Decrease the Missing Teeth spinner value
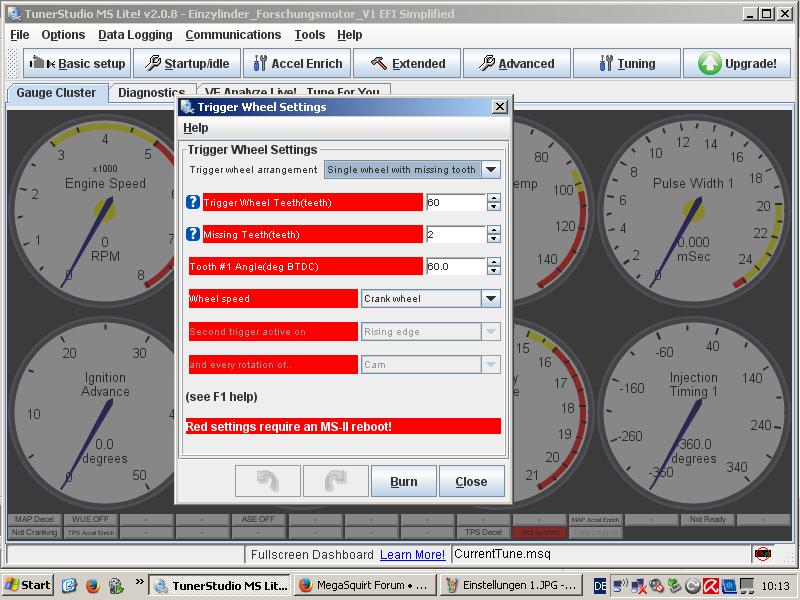The width and height of the screenshot is (800, 600). click(494, 239)
